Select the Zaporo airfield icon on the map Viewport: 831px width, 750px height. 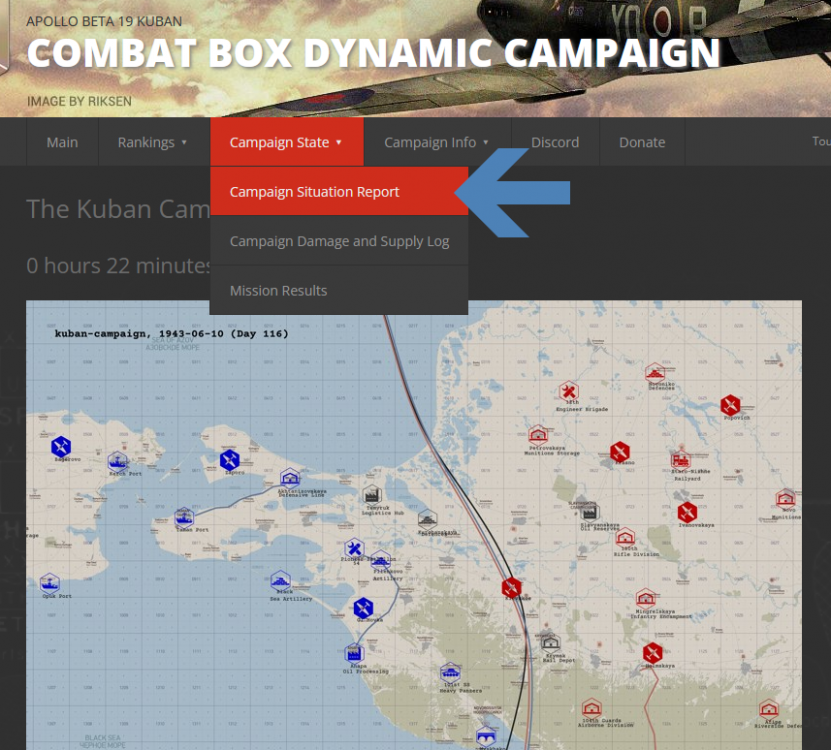click(x=230, y=460)
